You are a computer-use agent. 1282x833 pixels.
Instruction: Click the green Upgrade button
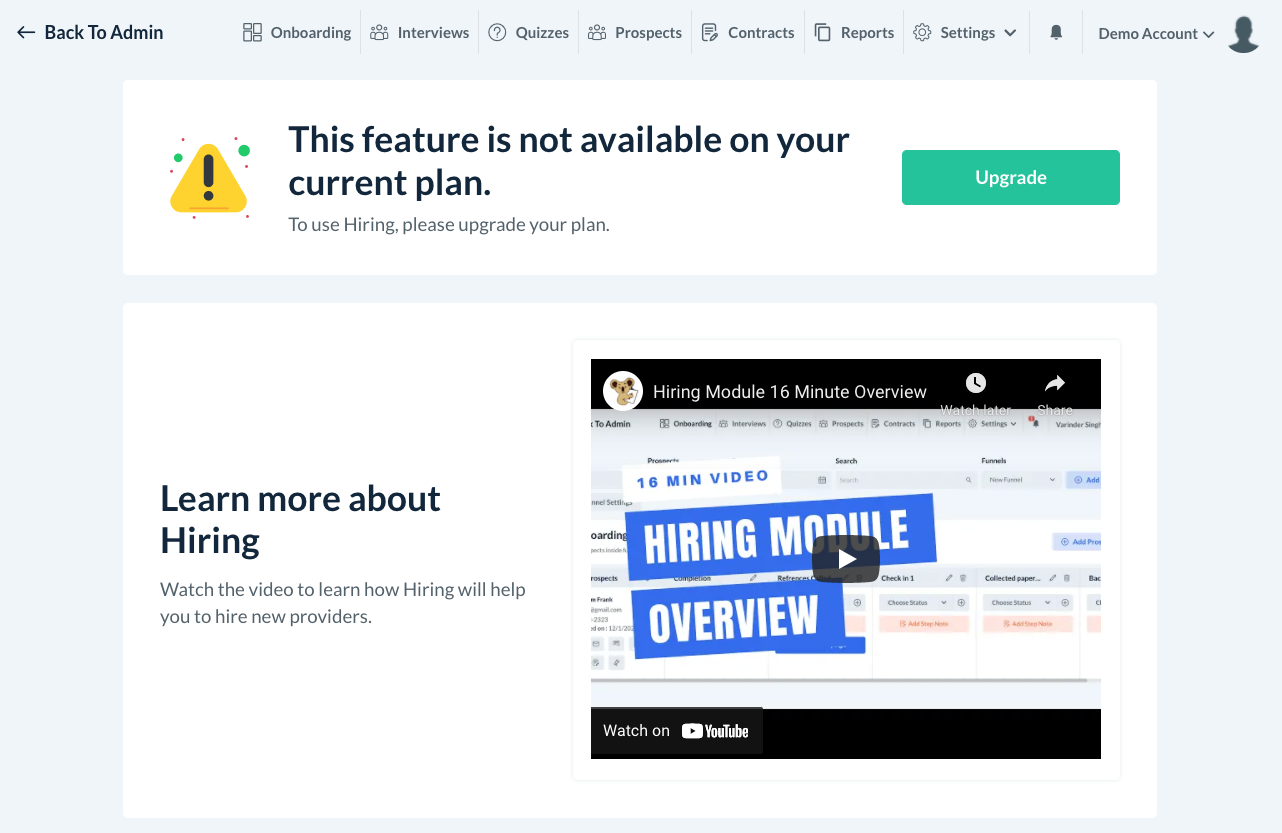(1011, 178)
